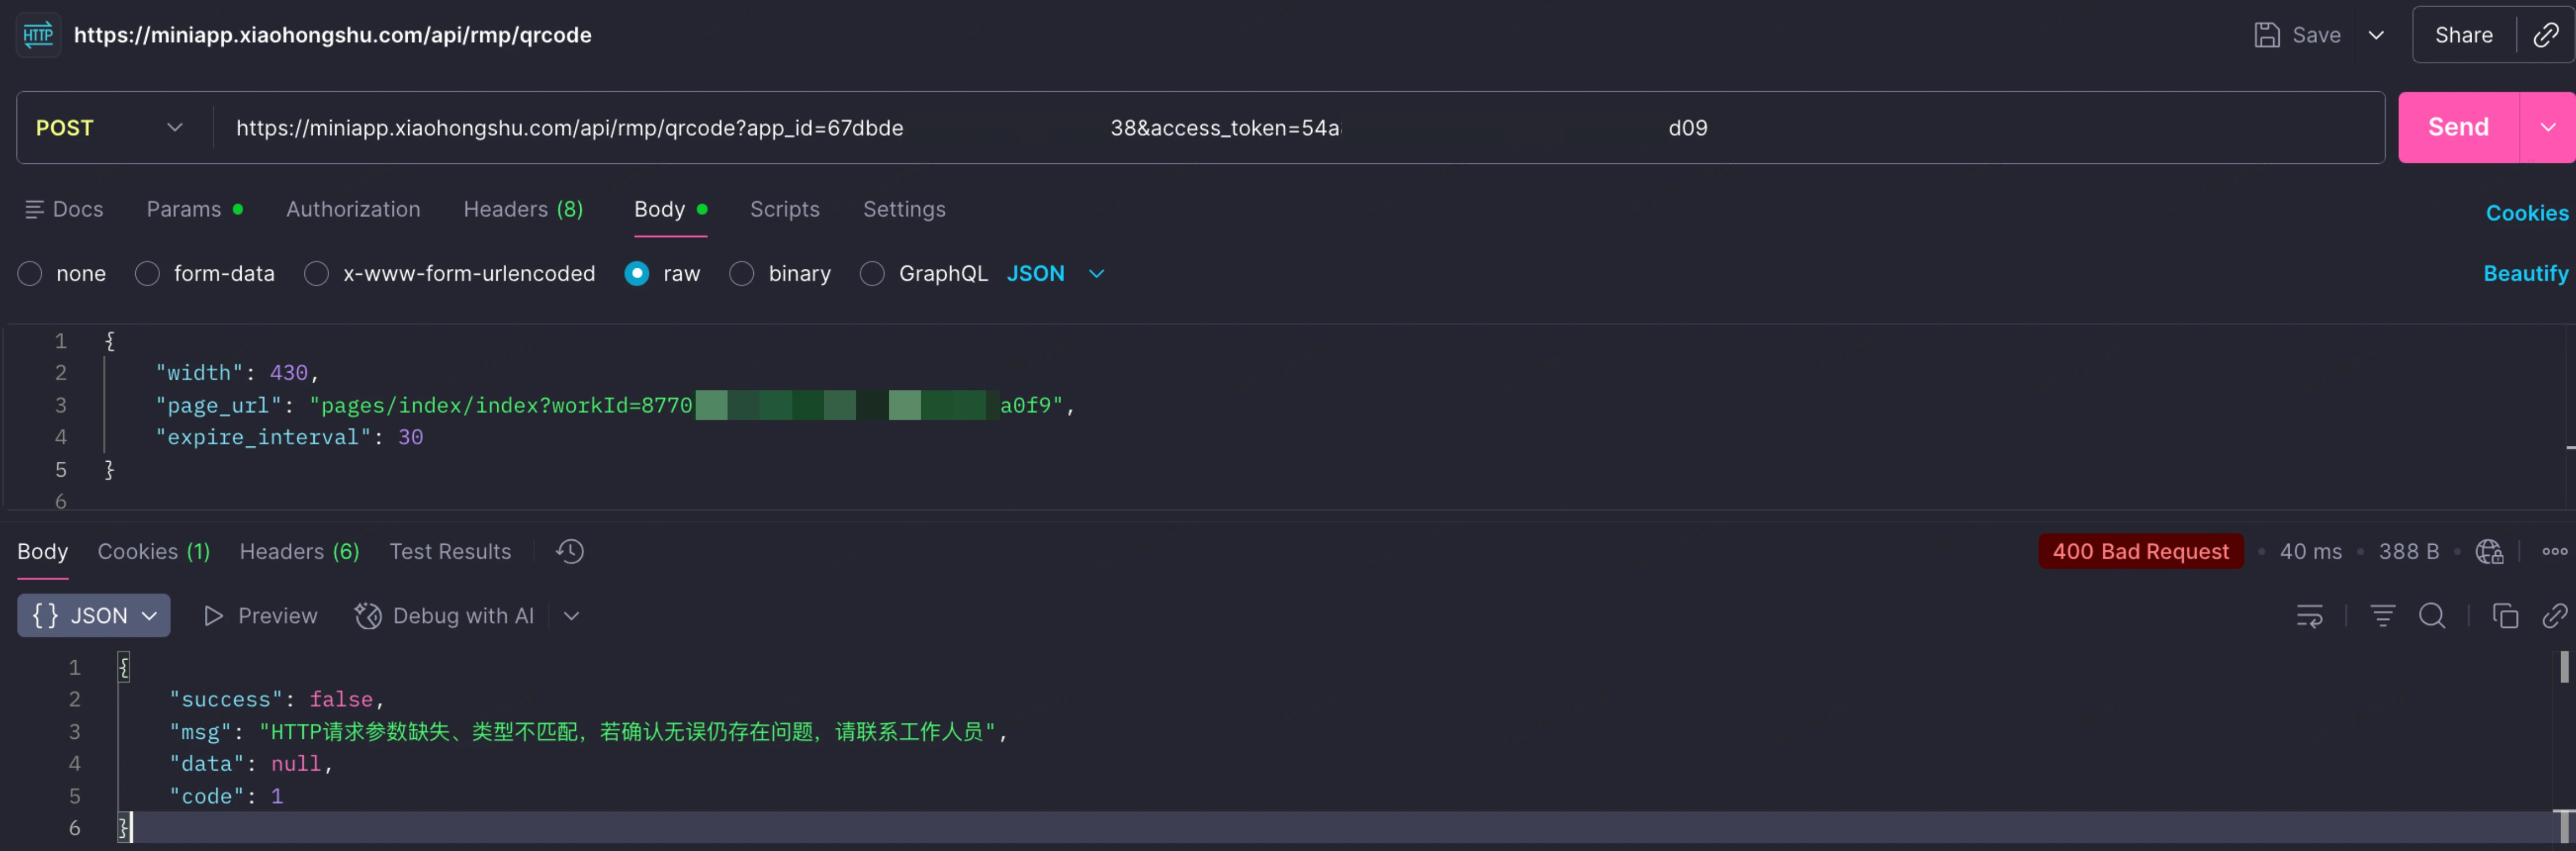This screenshot has height=851, width=2576.
Task: Open the request Headers (8) tab
Action: [x=523, y=209]
